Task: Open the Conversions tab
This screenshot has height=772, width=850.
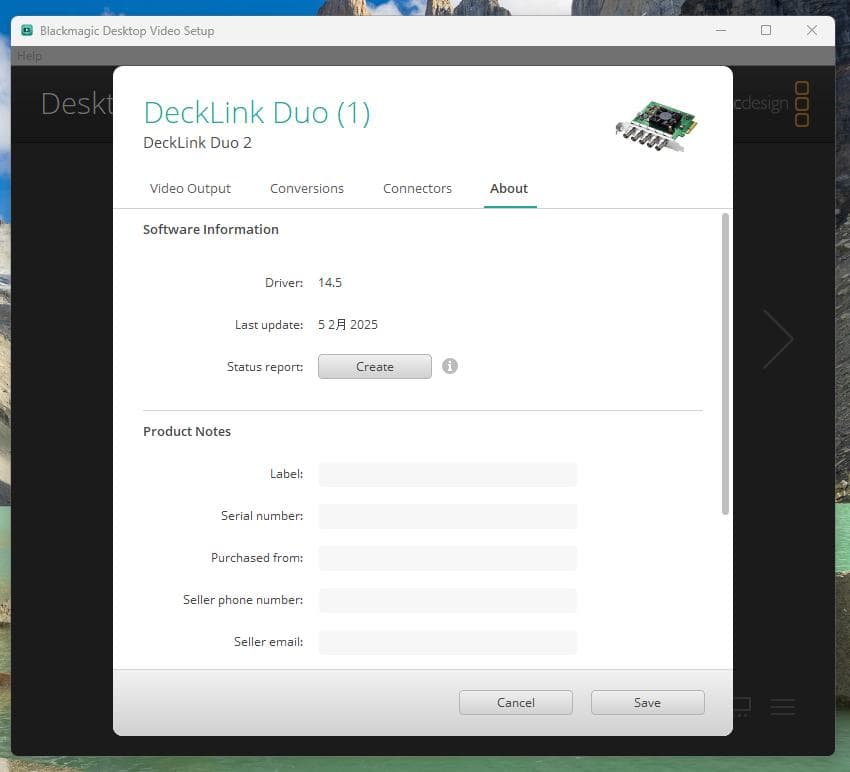Action: 307,189
